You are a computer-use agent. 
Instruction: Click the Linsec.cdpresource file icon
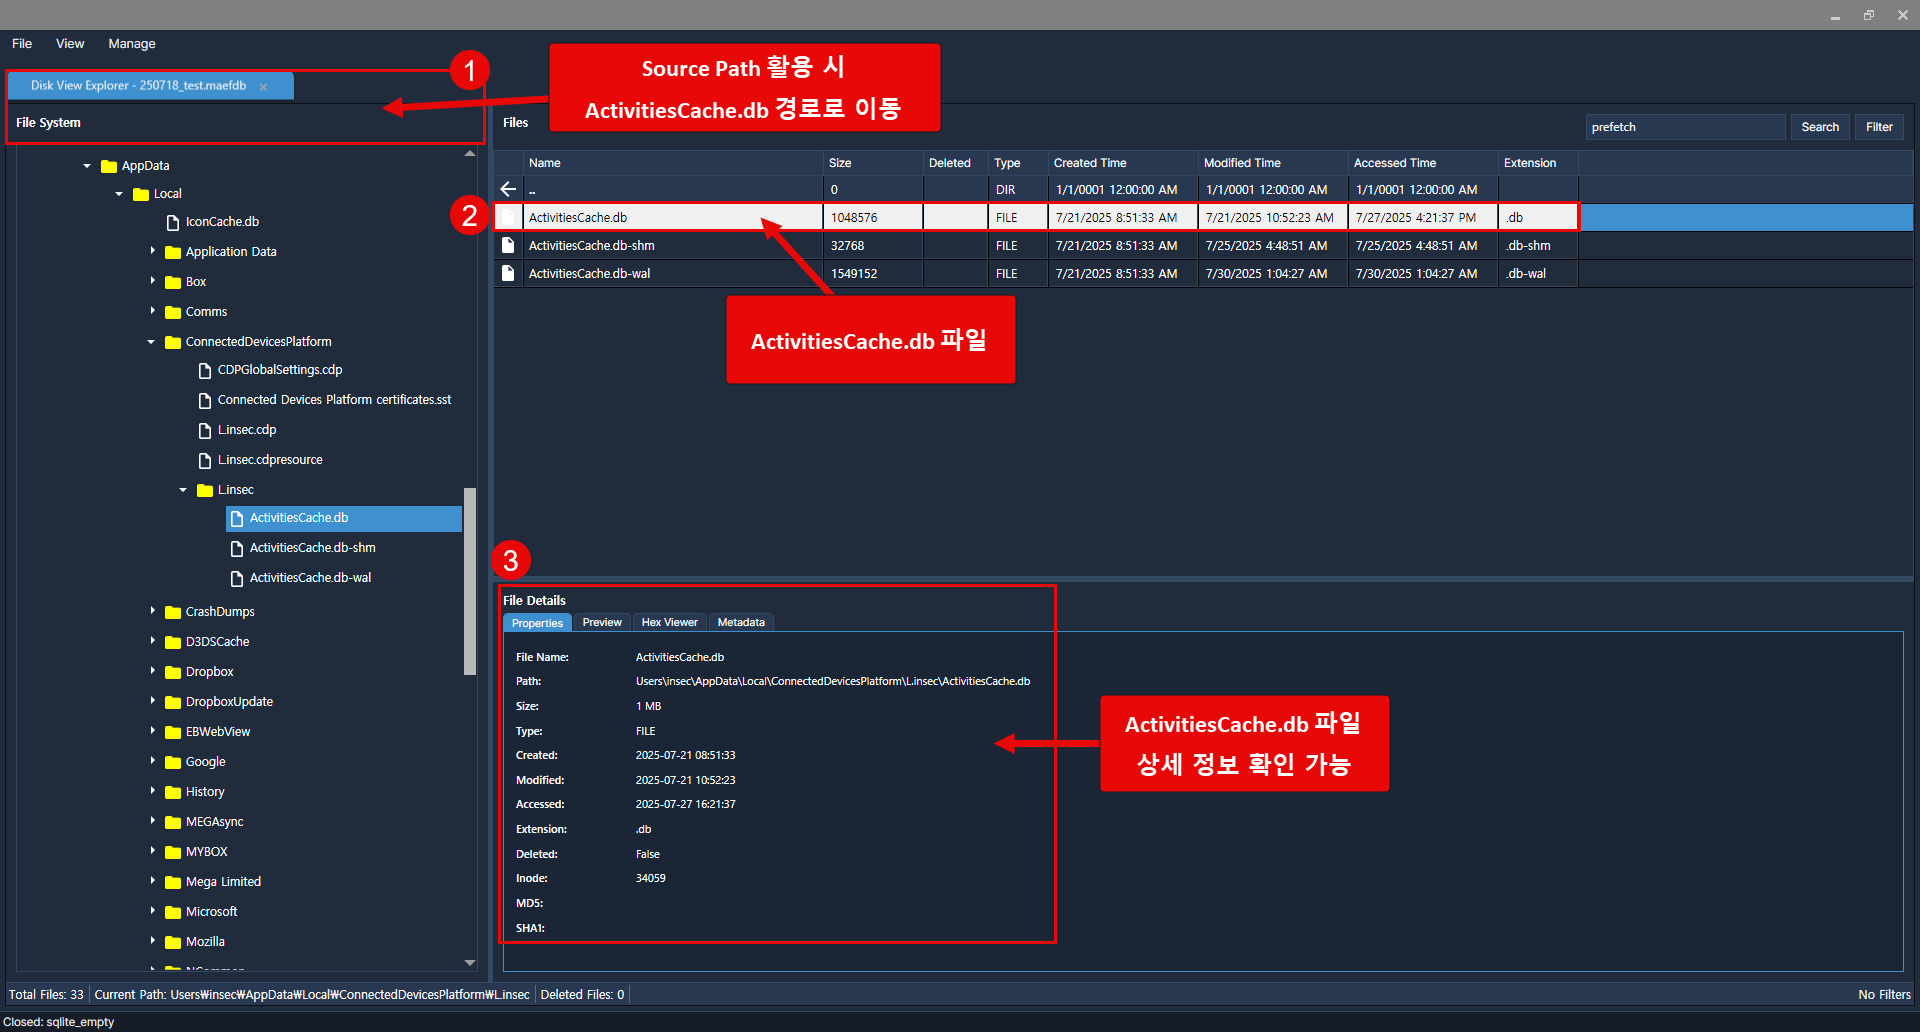tap(205, 461)
